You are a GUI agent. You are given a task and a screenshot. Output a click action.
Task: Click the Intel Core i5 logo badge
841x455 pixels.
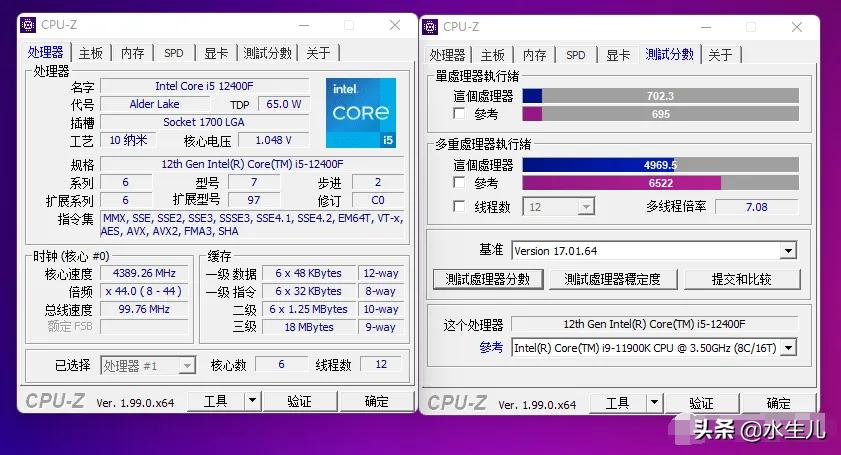(361, 113)
